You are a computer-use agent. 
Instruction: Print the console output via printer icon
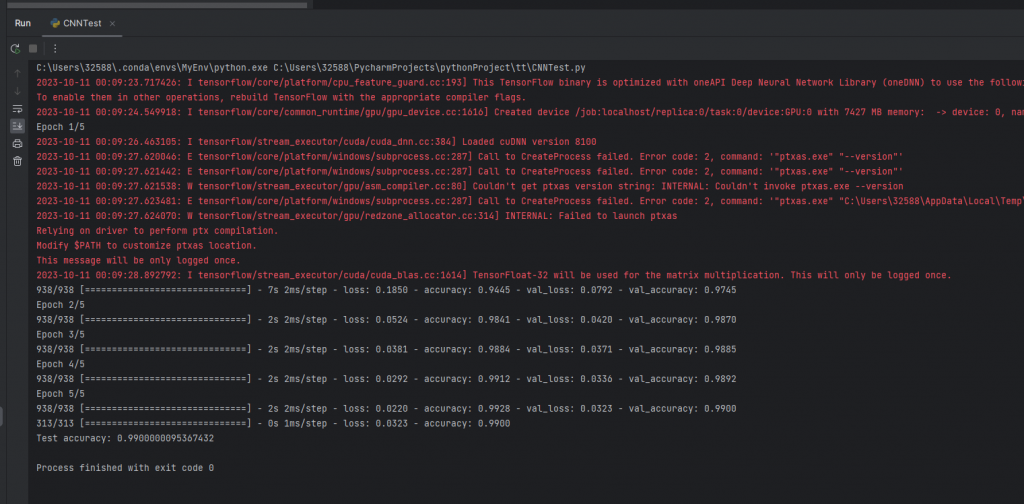[x=18, y=144]
